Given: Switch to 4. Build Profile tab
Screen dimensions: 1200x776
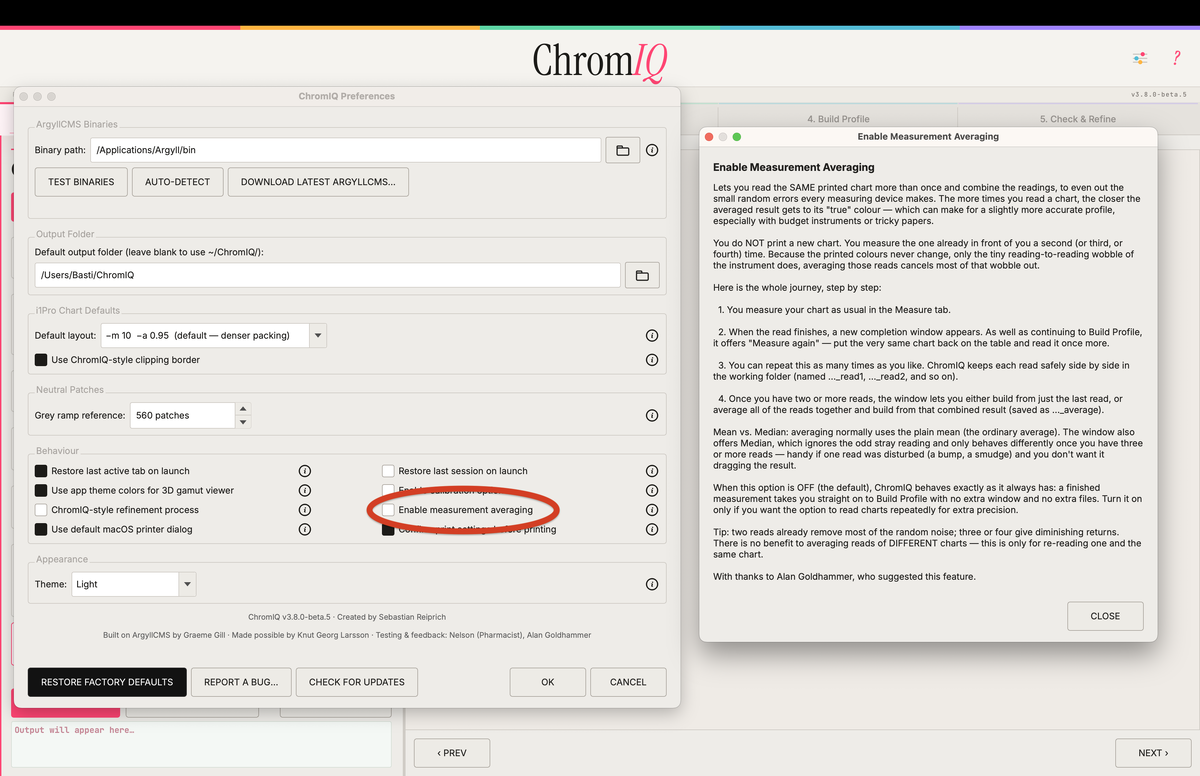Looking at the screenshot, I should point(838,119).
